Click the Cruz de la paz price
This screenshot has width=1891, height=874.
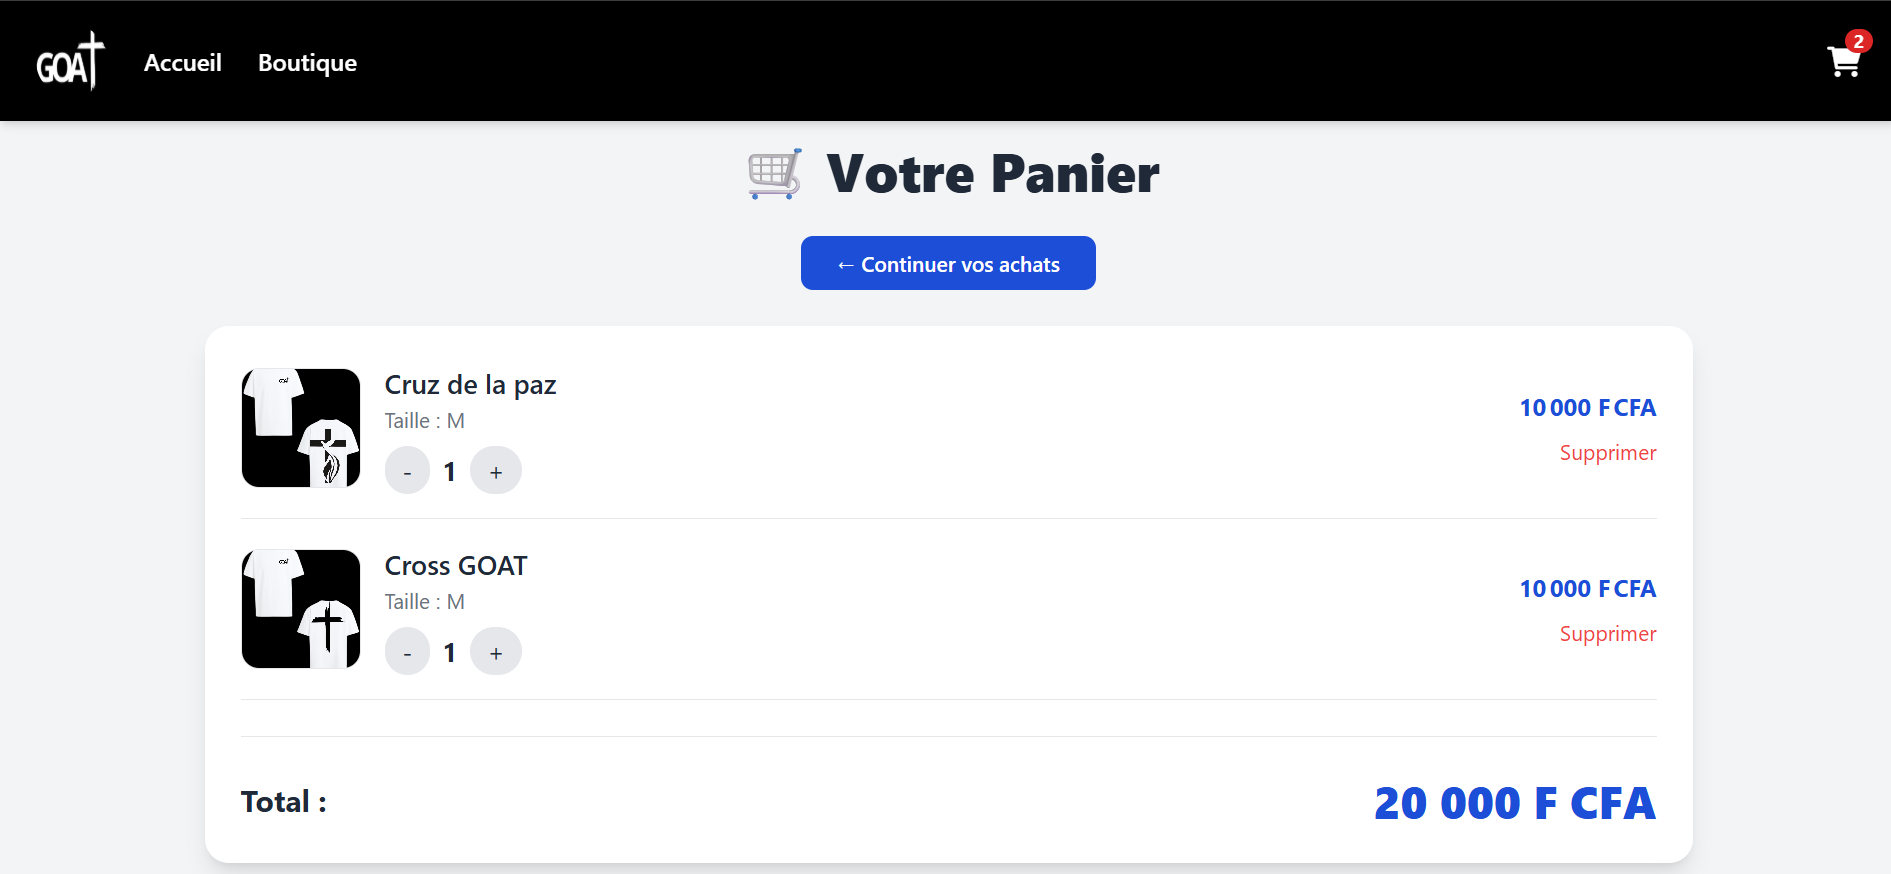point(1587,408)
